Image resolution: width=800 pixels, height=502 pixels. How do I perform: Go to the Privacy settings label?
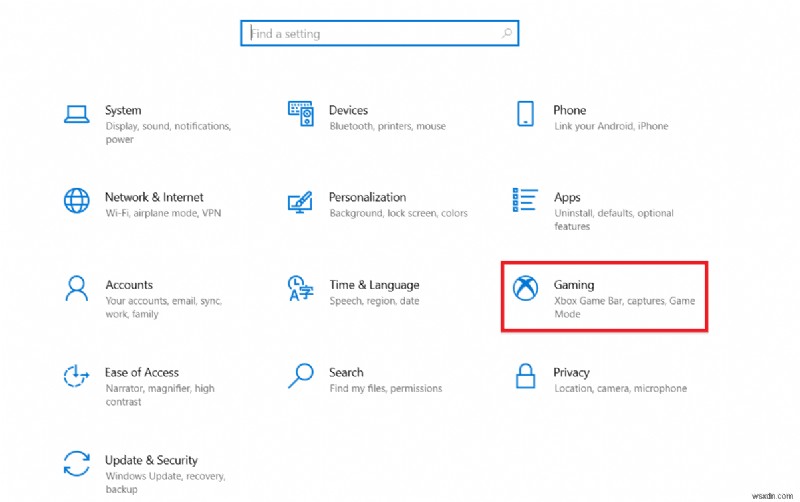(571, 372)
